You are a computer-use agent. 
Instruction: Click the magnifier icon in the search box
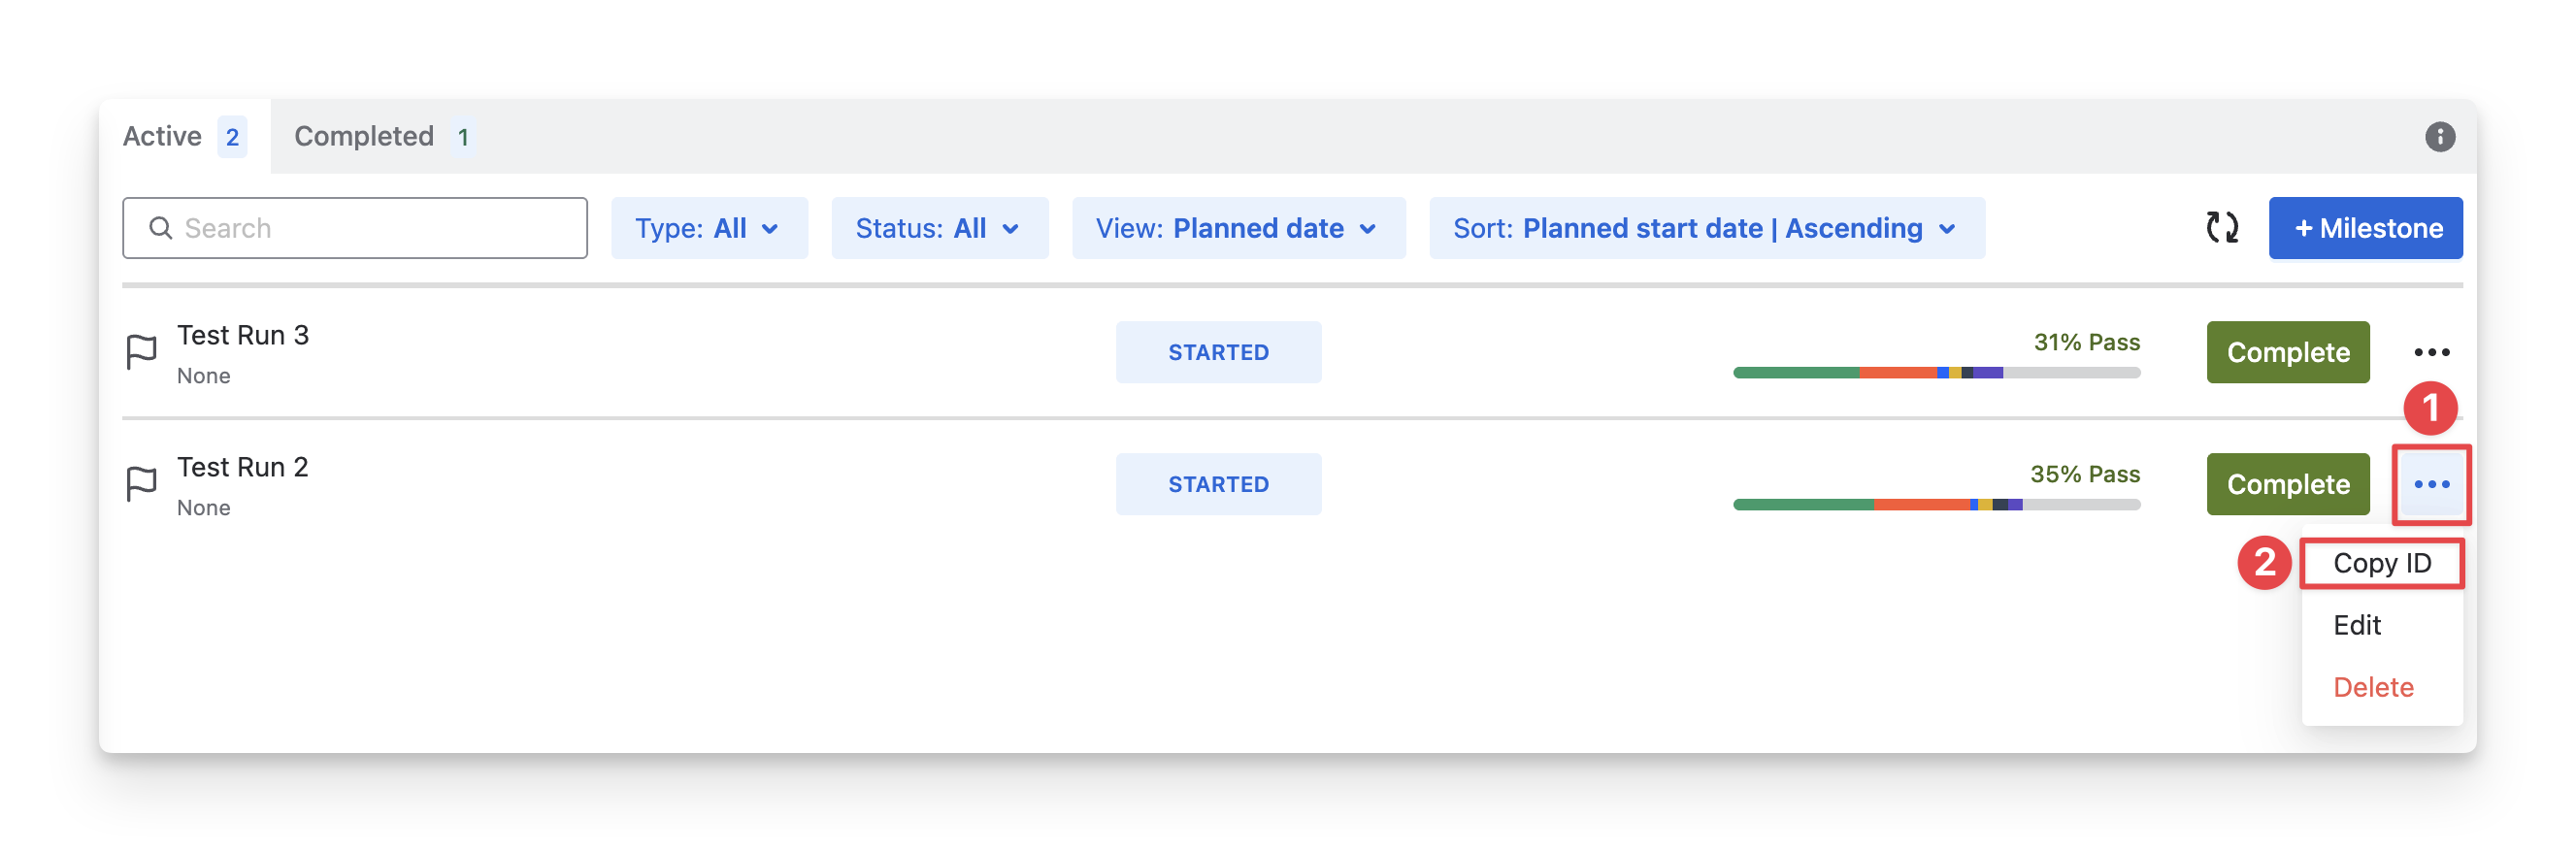[160, 228]
